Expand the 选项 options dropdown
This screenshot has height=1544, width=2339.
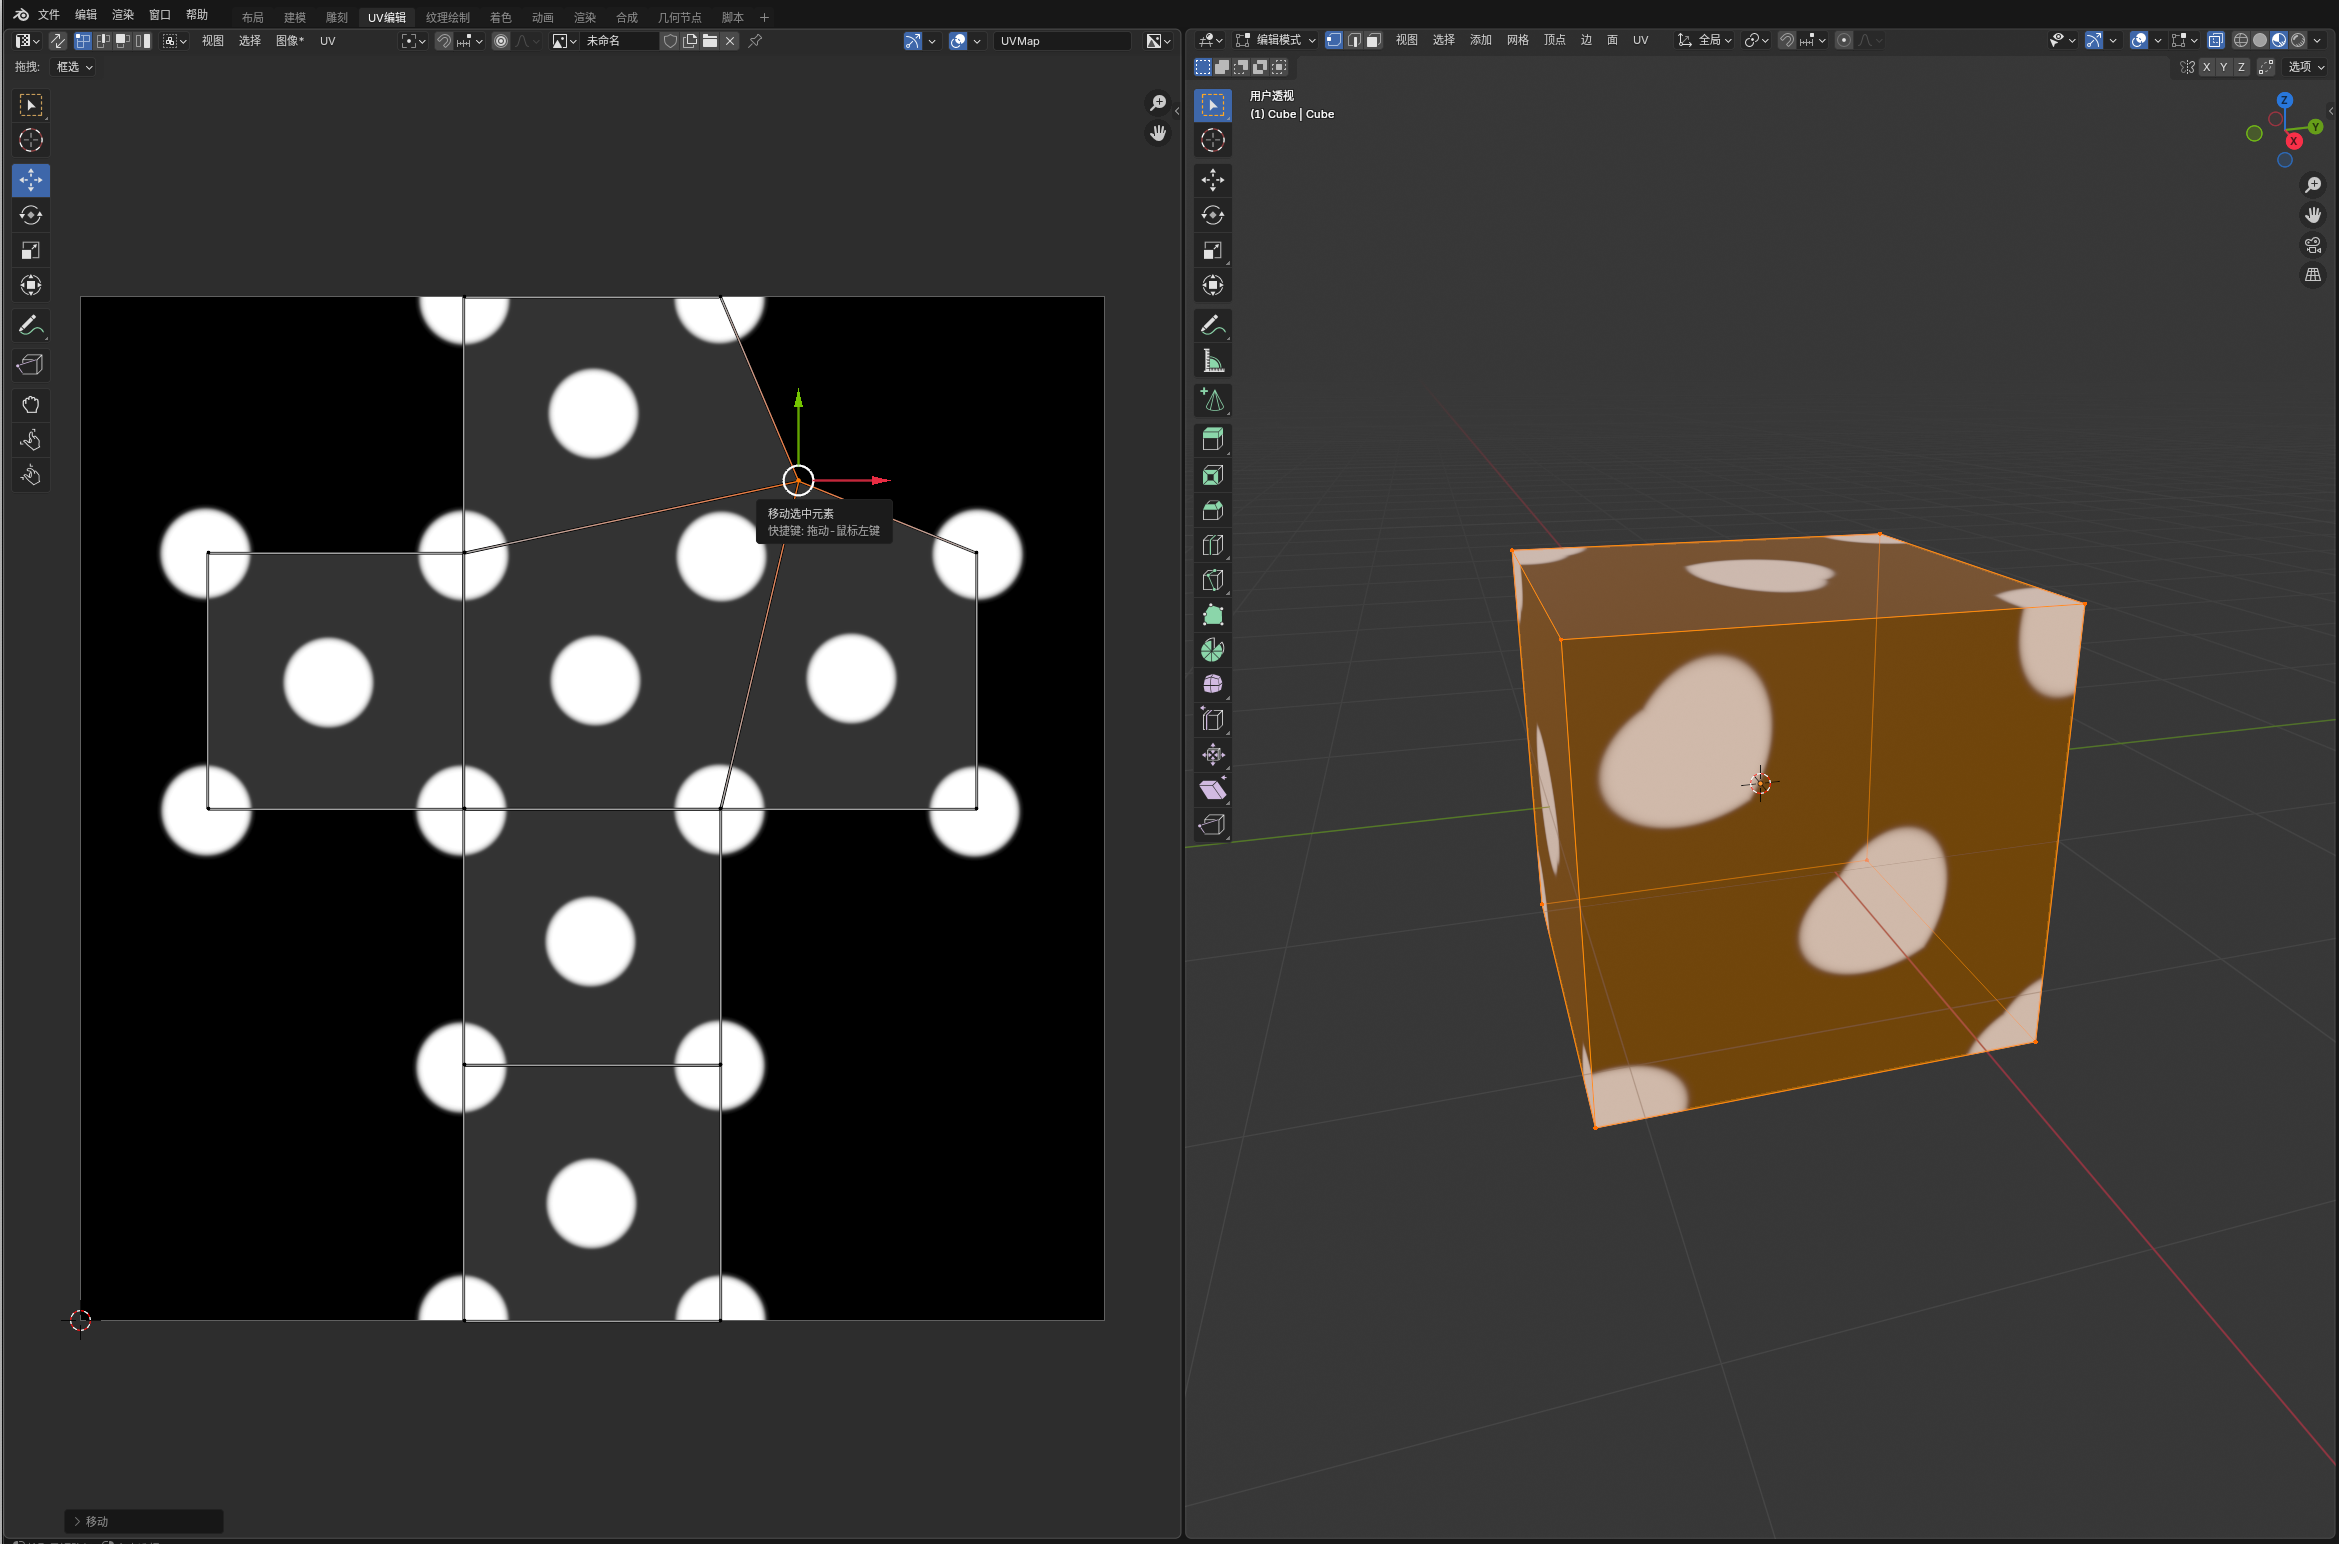[2305, 67]
